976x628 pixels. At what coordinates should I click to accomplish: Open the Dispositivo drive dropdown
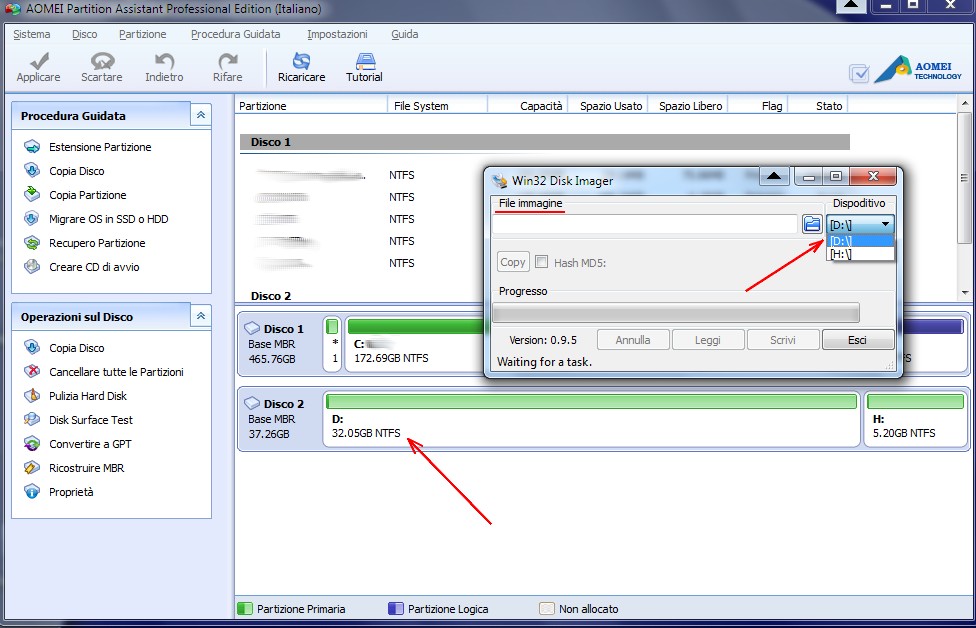pyautogui.click(x=860, y=225)
